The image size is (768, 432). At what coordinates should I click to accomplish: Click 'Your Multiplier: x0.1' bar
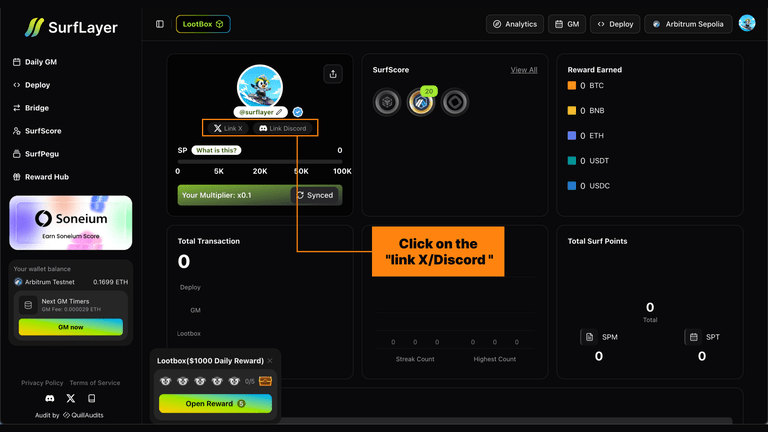click(x=260, y=195)
